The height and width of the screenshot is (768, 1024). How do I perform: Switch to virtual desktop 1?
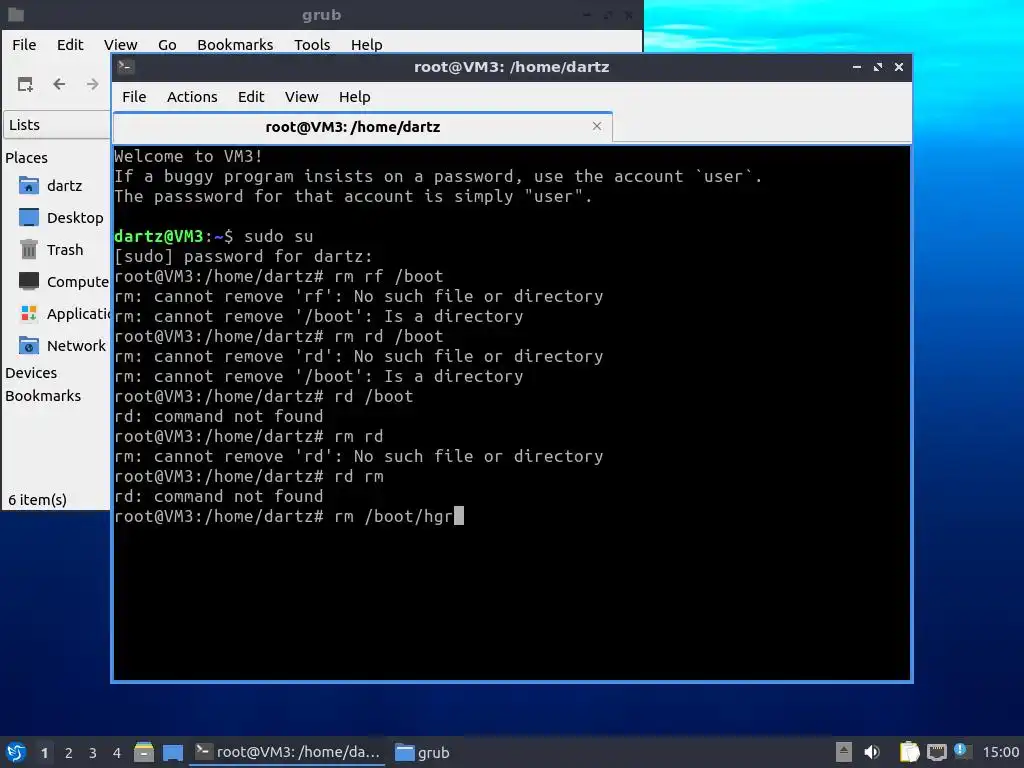tap(44, 753)
